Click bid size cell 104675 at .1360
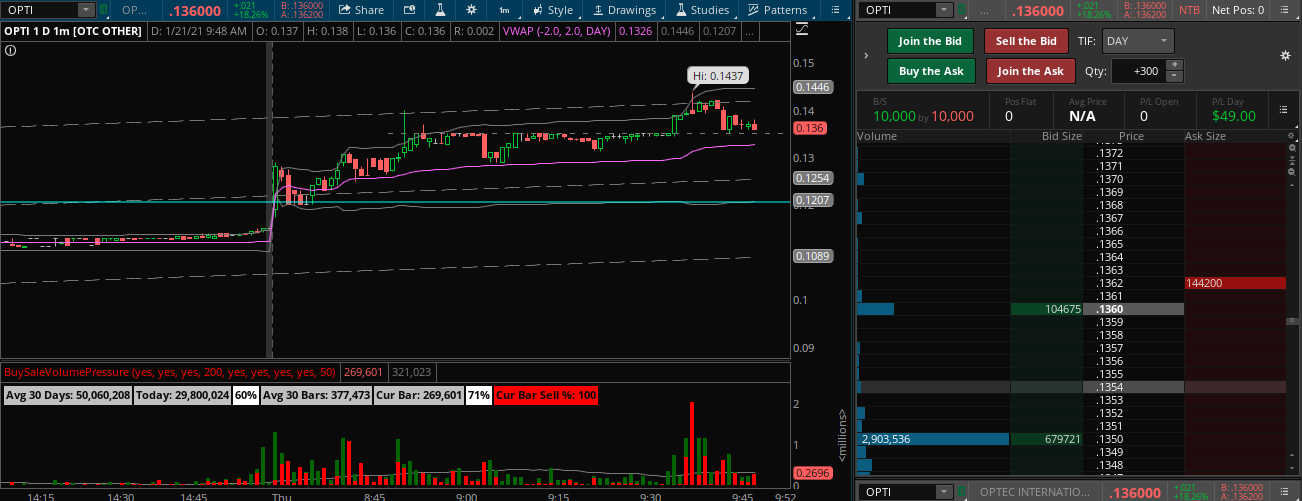 click(1047, 309)
